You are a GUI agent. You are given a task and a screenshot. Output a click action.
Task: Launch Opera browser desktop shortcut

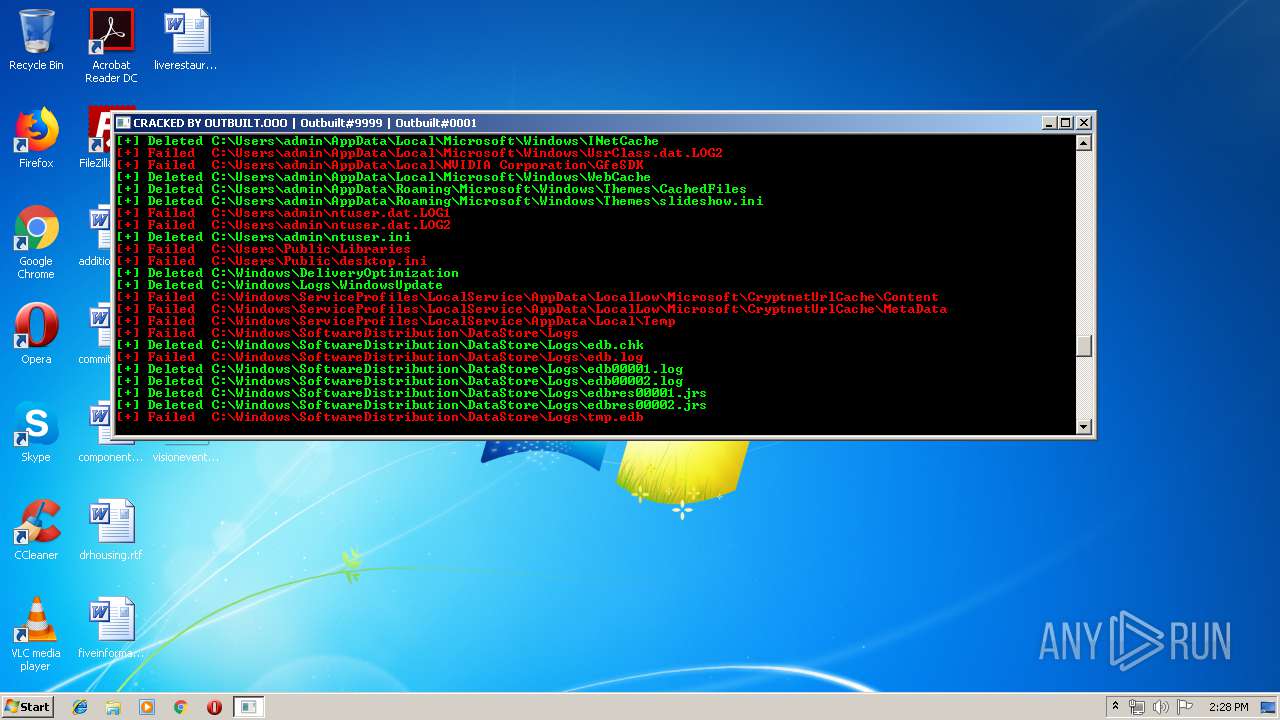pyautogui.click(x=36, y=334)
